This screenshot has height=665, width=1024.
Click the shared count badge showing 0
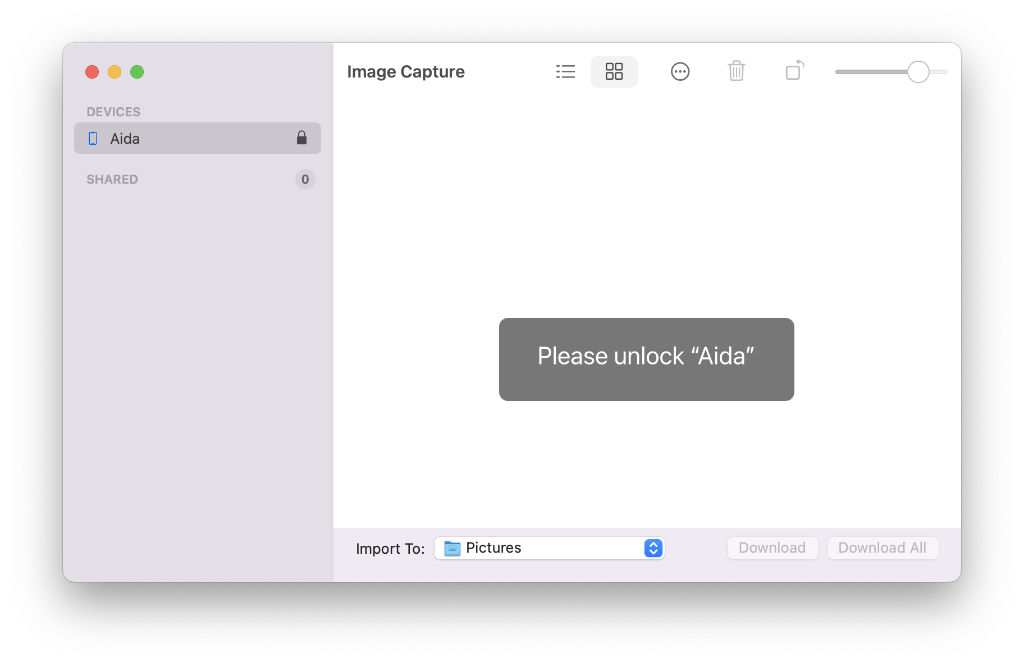click(305, 180)
